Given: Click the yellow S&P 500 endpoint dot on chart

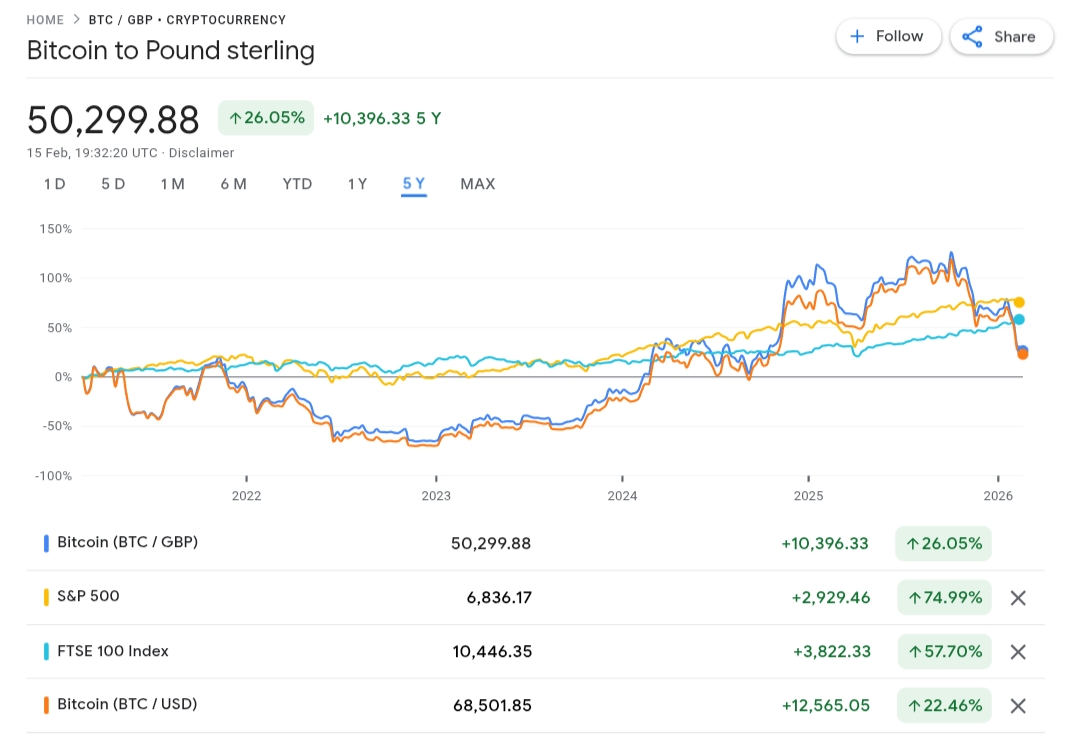Looking at the screenshot, I should [x=1019, y=302].
